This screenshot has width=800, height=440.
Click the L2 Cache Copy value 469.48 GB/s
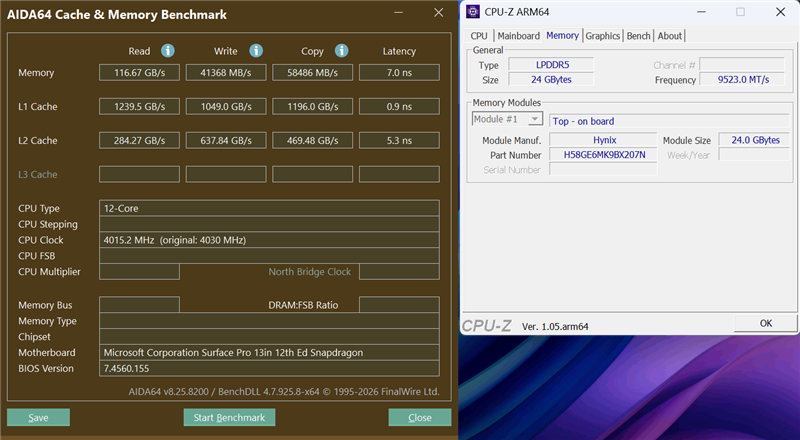tap(312, 140)
